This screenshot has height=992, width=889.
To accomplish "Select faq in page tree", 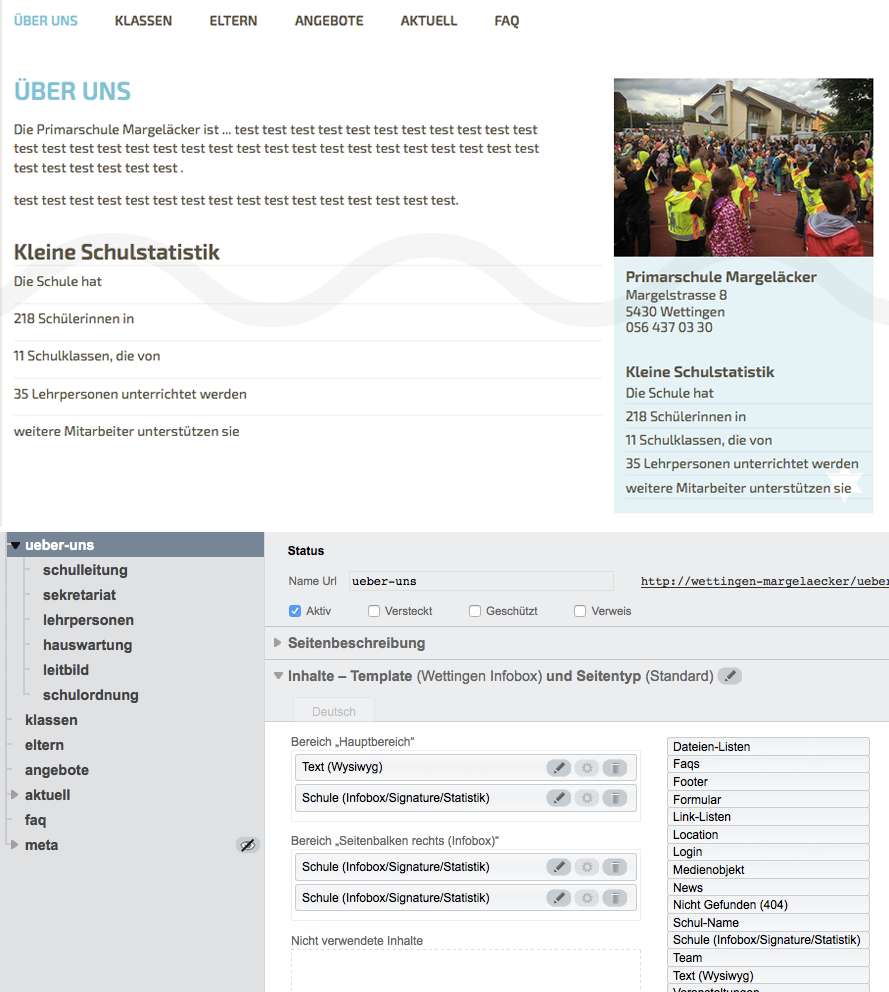I will [x=35, y=820].
